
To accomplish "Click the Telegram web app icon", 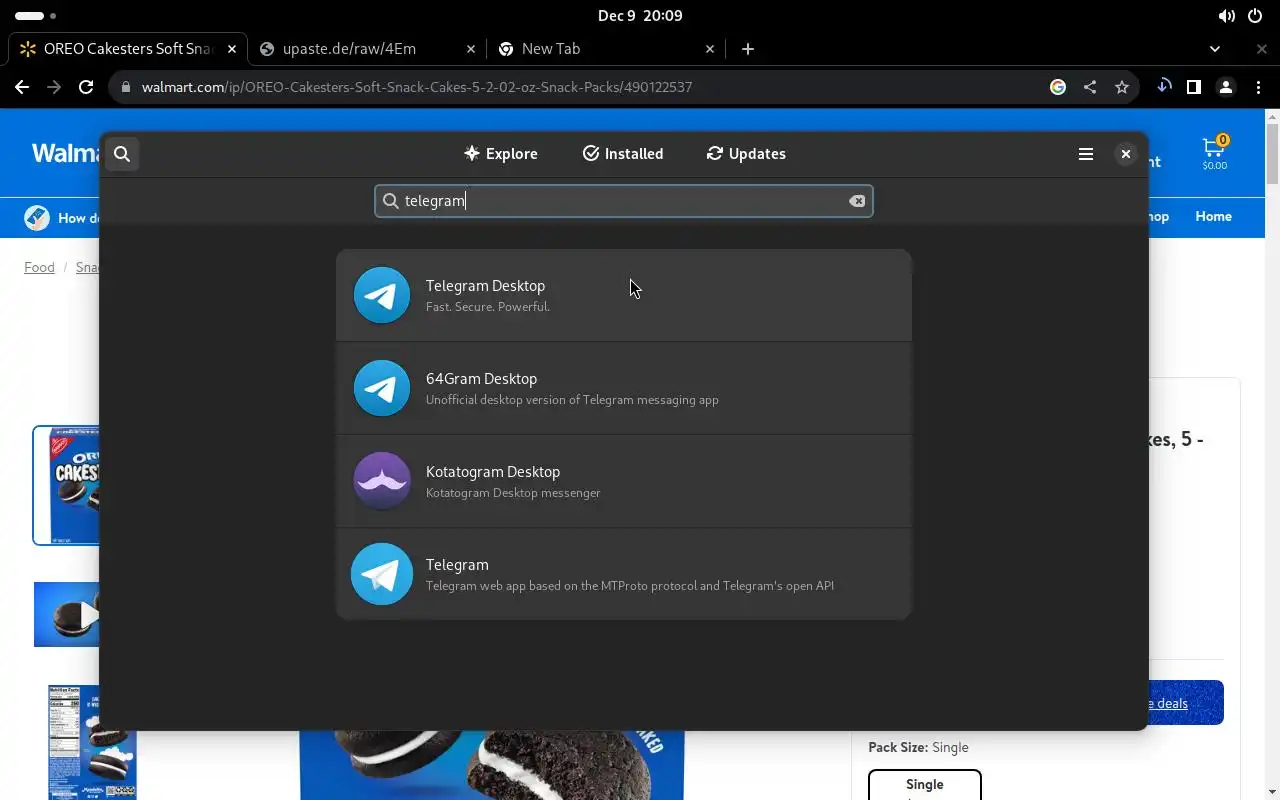I will click(382, 574).
